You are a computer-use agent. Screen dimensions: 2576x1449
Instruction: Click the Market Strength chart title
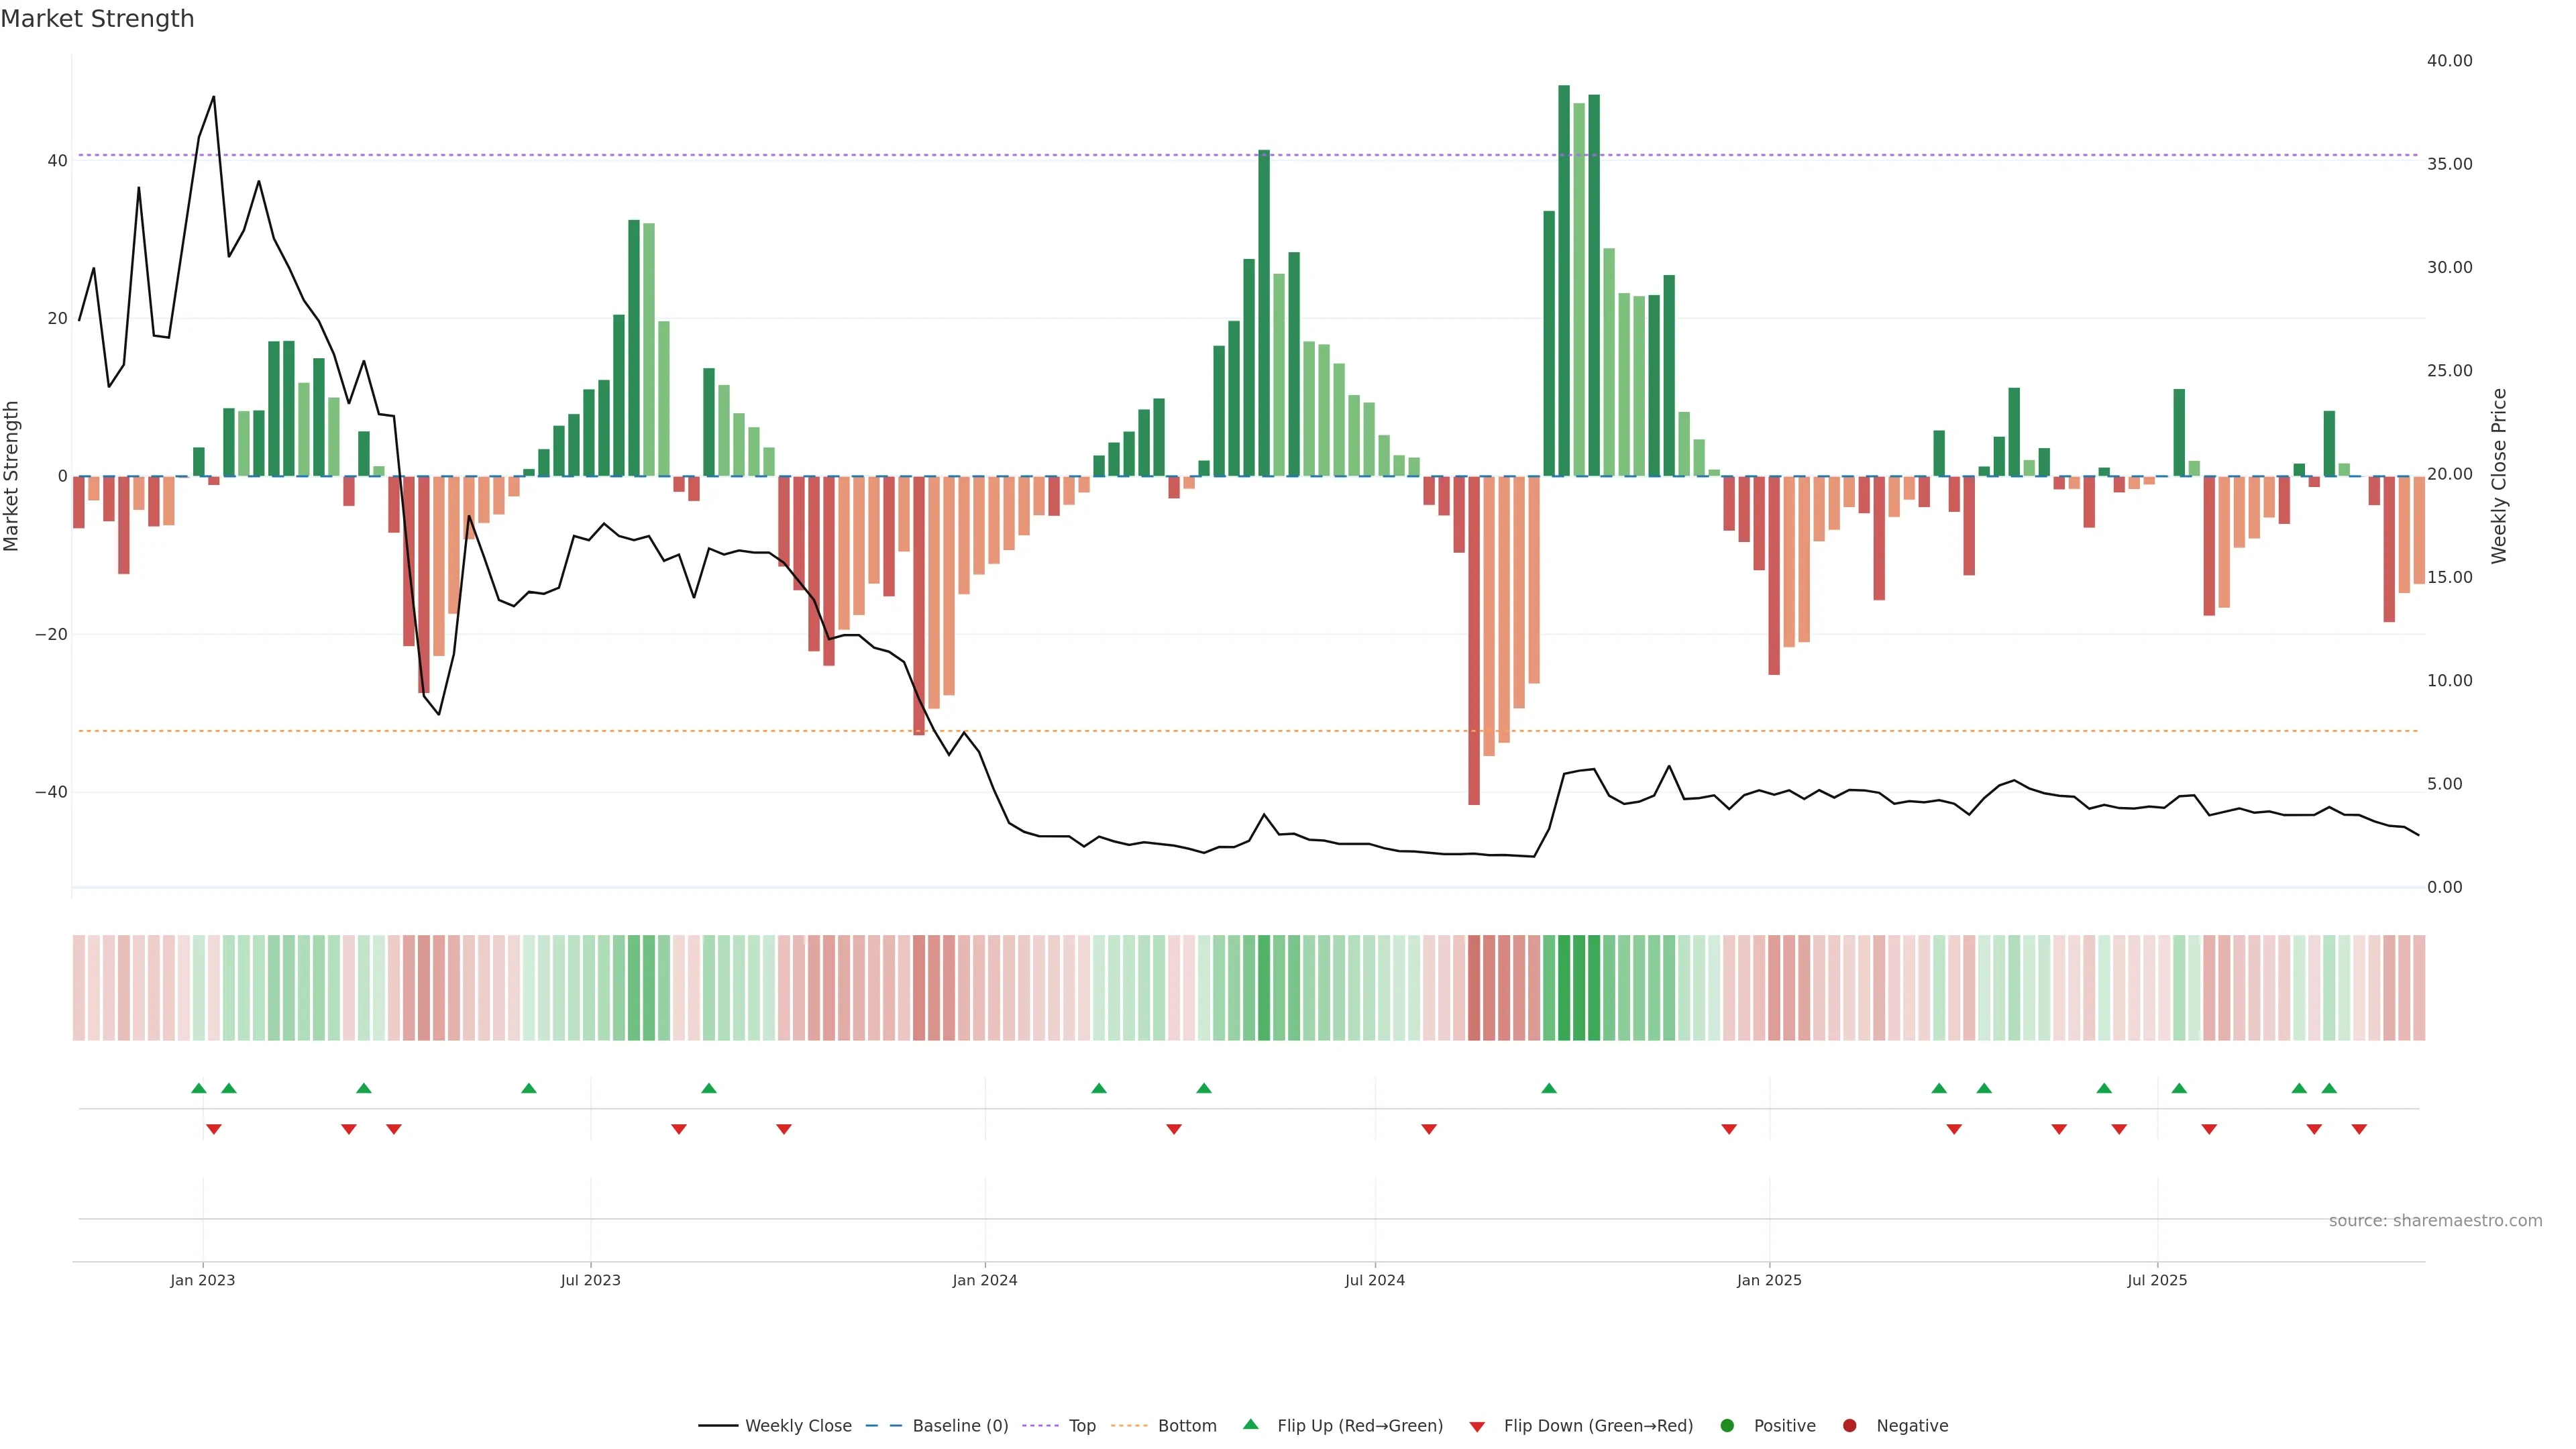(x=97, y=19)
